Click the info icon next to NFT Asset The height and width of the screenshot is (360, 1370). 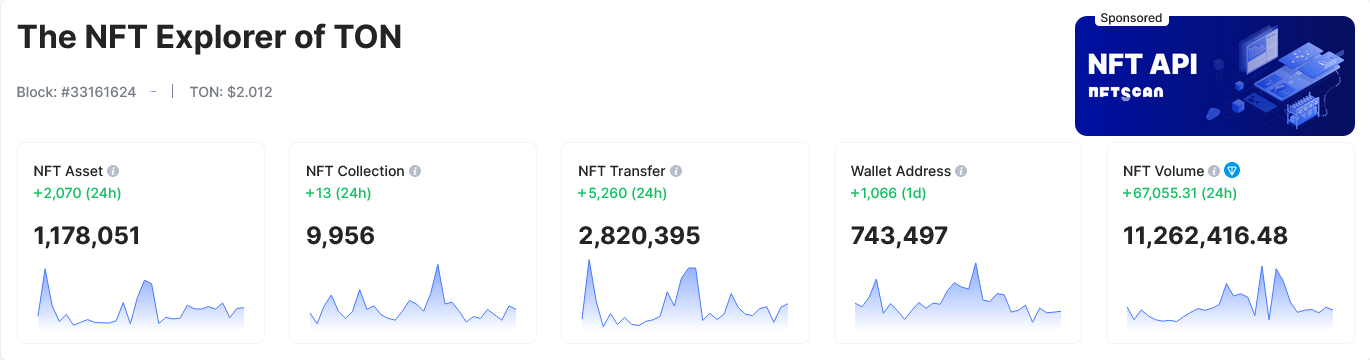point(113,171)
